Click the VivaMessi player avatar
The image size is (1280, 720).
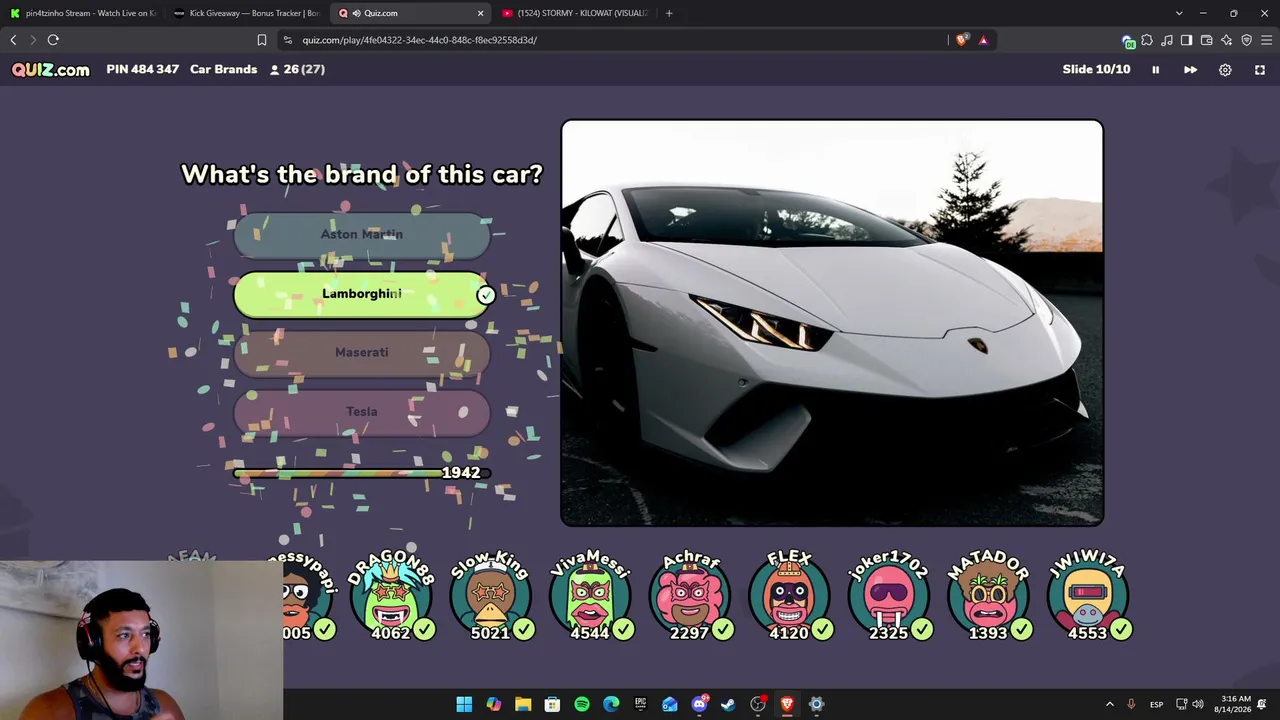[x=590, y=597]
